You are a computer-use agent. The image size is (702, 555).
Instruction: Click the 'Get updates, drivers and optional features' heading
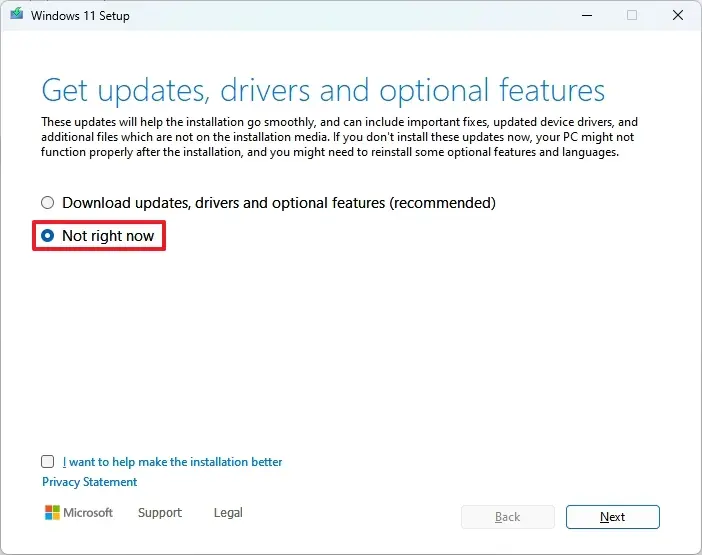point(323,91)
